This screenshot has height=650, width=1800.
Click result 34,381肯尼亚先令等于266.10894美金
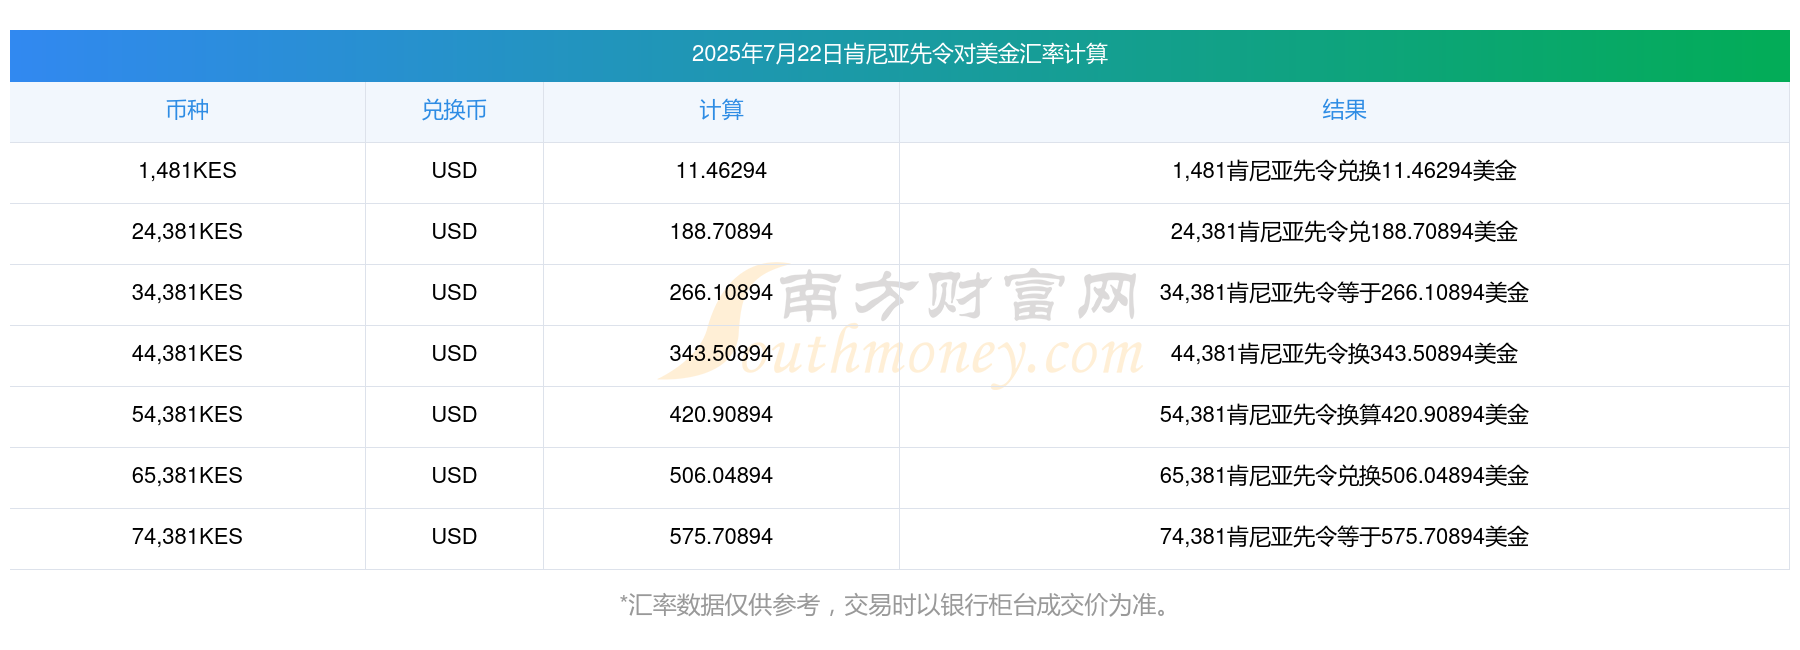pos(1344,293)
